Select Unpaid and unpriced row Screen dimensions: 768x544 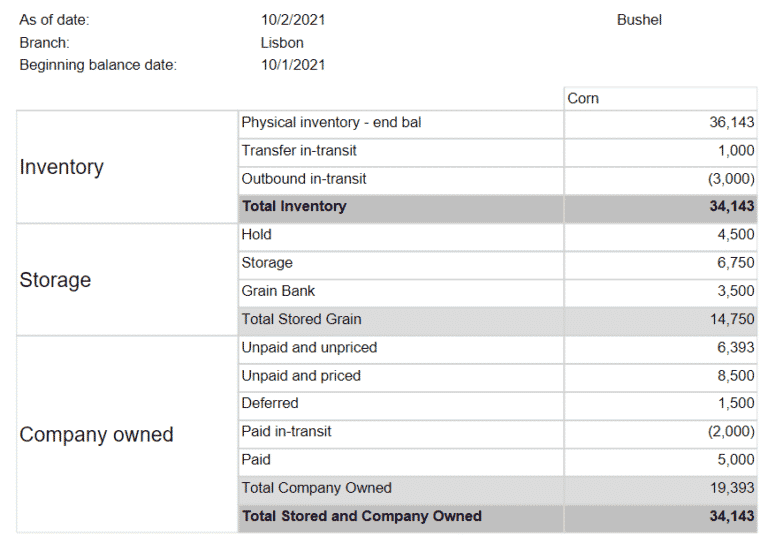(x=309, y=348)
